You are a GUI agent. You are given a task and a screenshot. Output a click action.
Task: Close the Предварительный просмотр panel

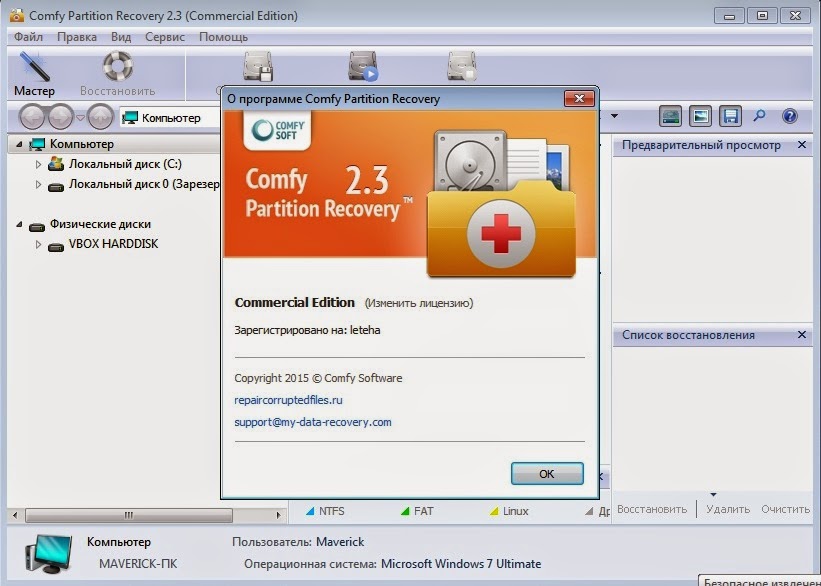tap(802, 145)
